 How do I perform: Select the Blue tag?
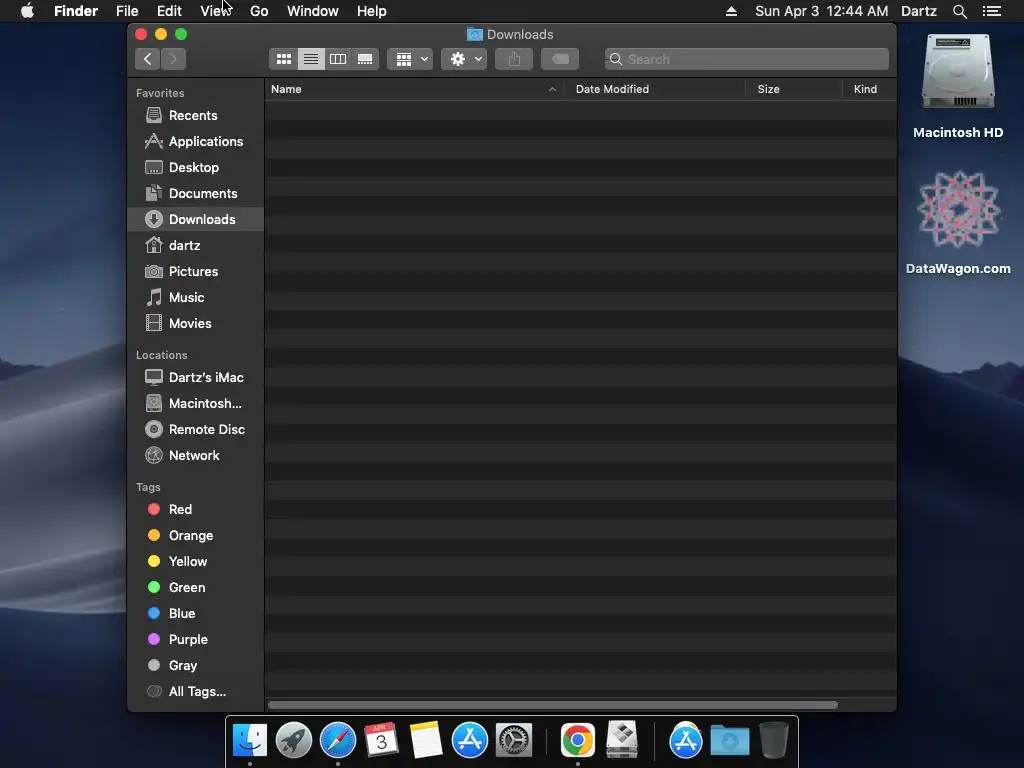[x=195, y=614]
